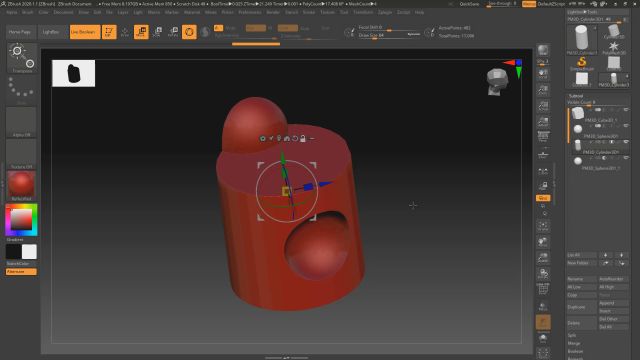The width and height of the screenshot is (640, 360).
Task: Expand the Merge section
Action: click(573, 343)
